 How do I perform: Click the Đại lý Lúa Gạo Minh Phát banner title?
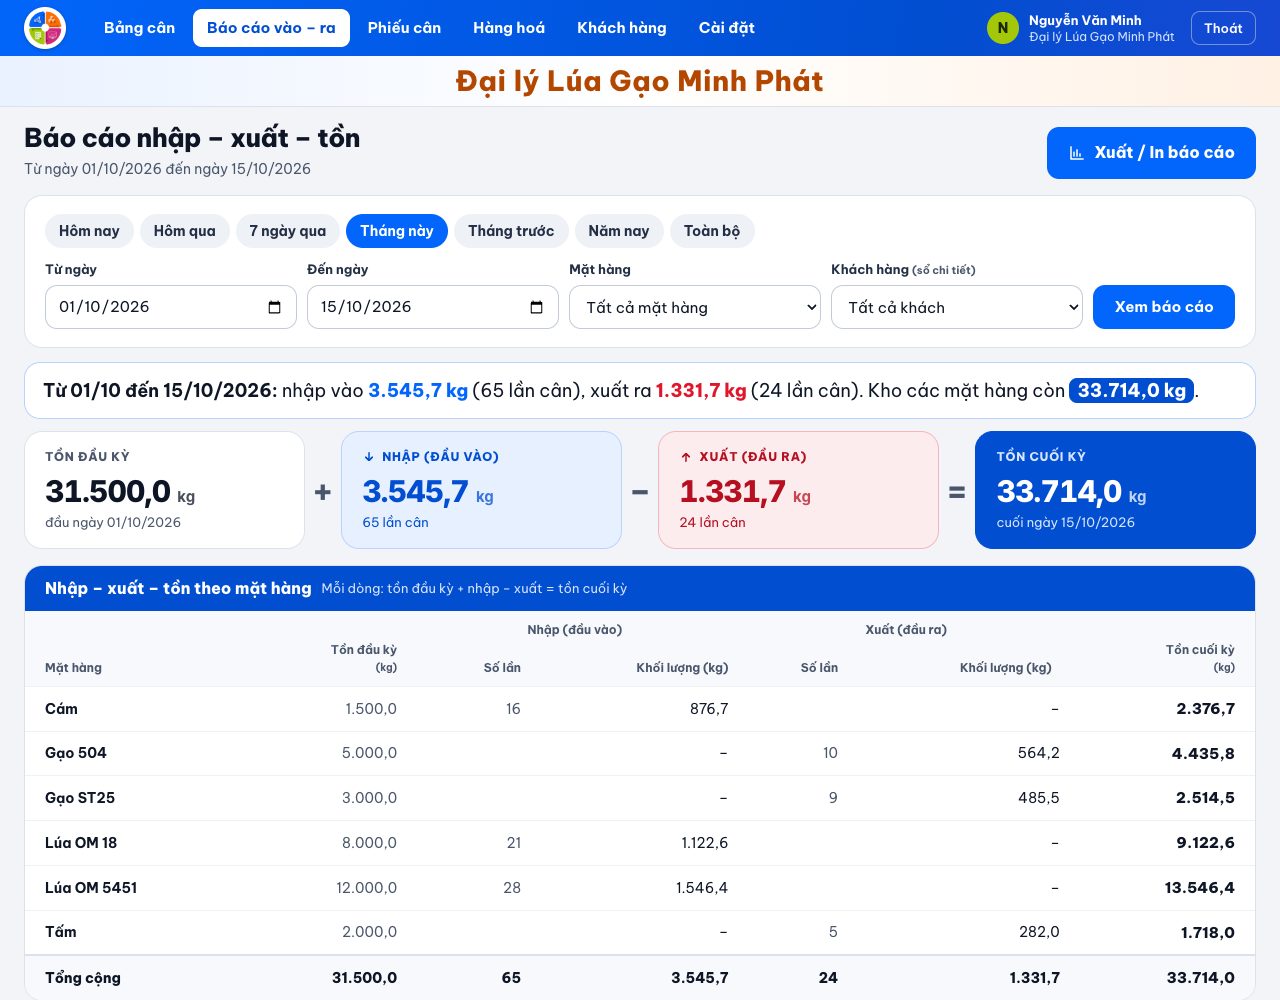point(640,81)
